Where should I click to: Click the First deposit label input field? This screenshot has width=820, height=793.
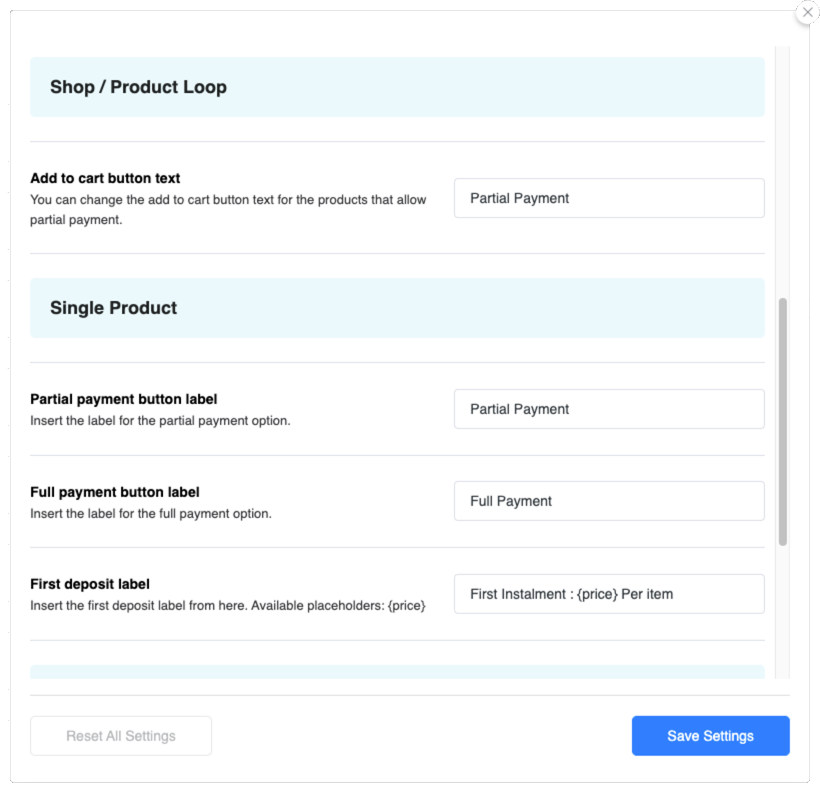609,594
